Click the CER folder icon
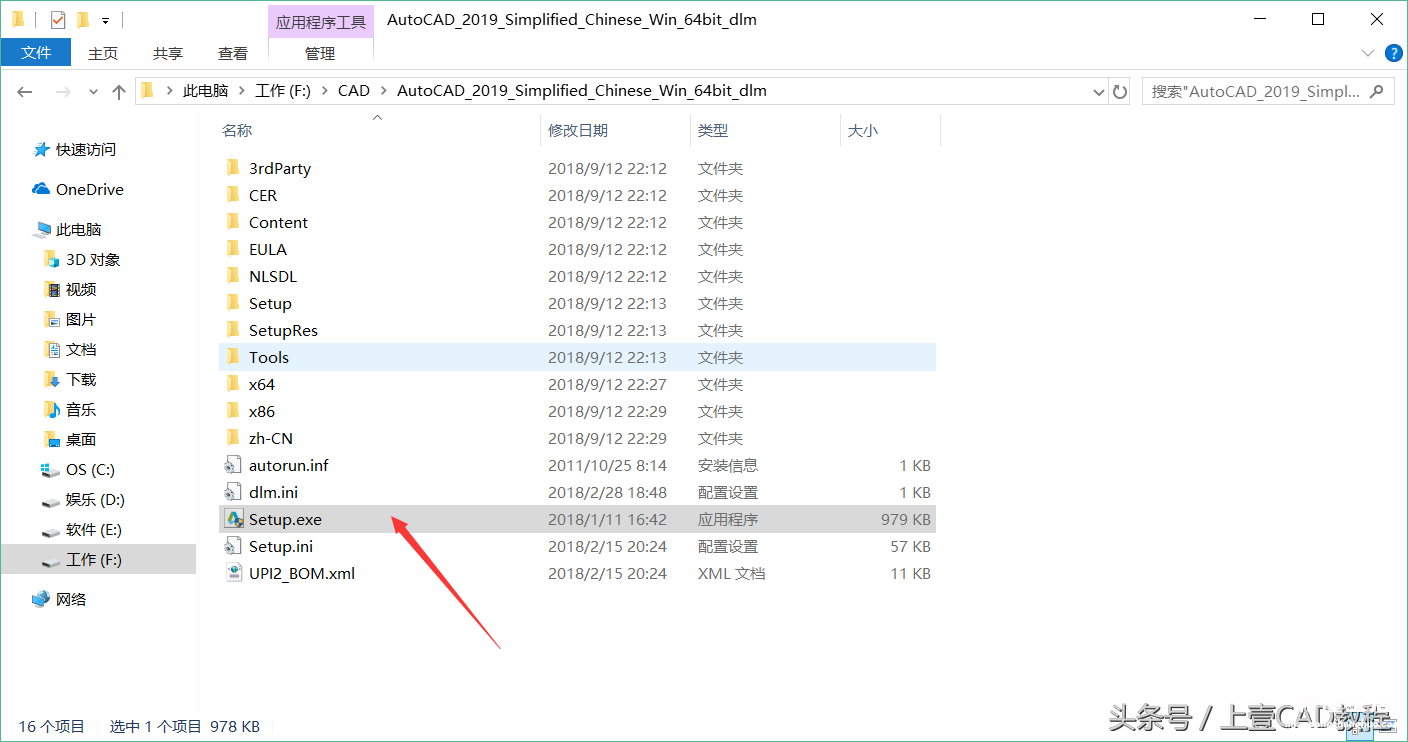1408x742 pixels. [233, 195]
